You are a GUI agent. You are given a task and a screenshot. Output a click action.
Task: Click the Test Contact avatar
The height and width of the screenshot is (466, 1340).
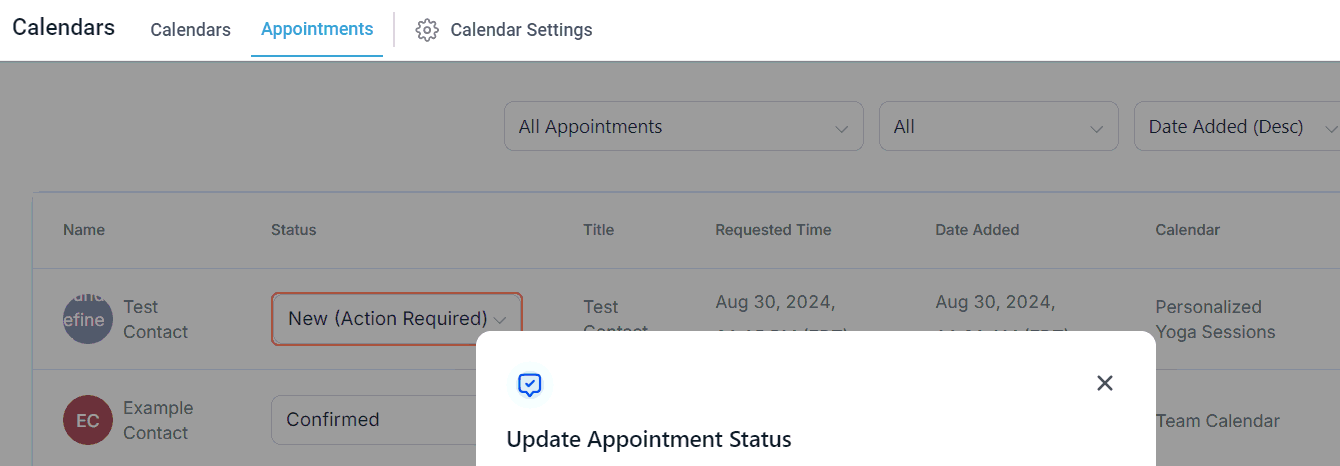click(88, 319)
